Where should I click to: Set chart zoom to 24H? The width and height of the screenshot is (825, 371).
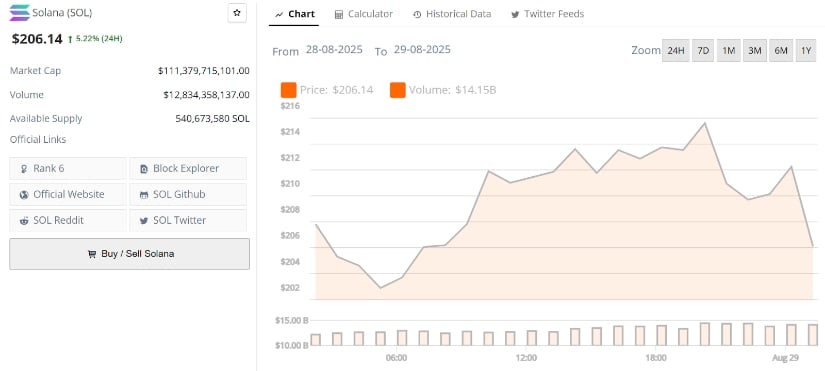click(676, 51)
